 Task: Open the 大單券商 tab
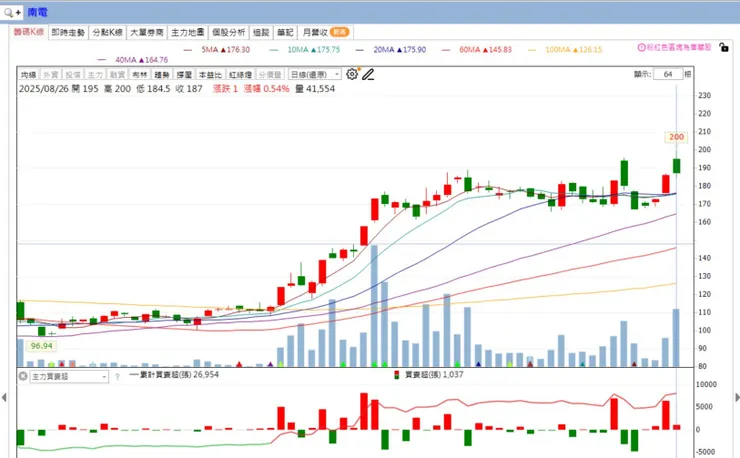[x=147, y=32]
